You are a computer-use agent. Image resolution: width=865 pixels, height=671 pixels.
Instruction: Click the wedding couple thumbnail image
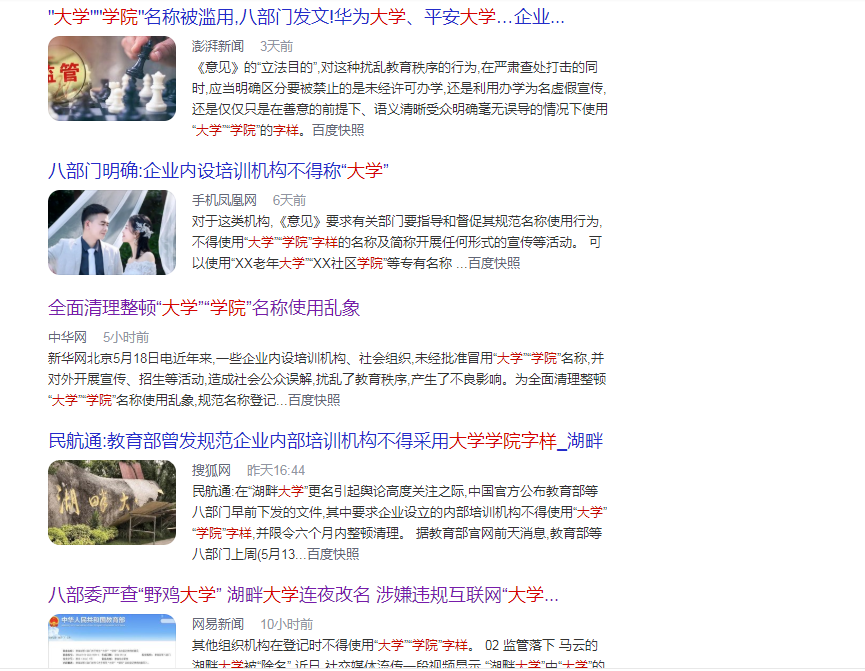[112, 232]
